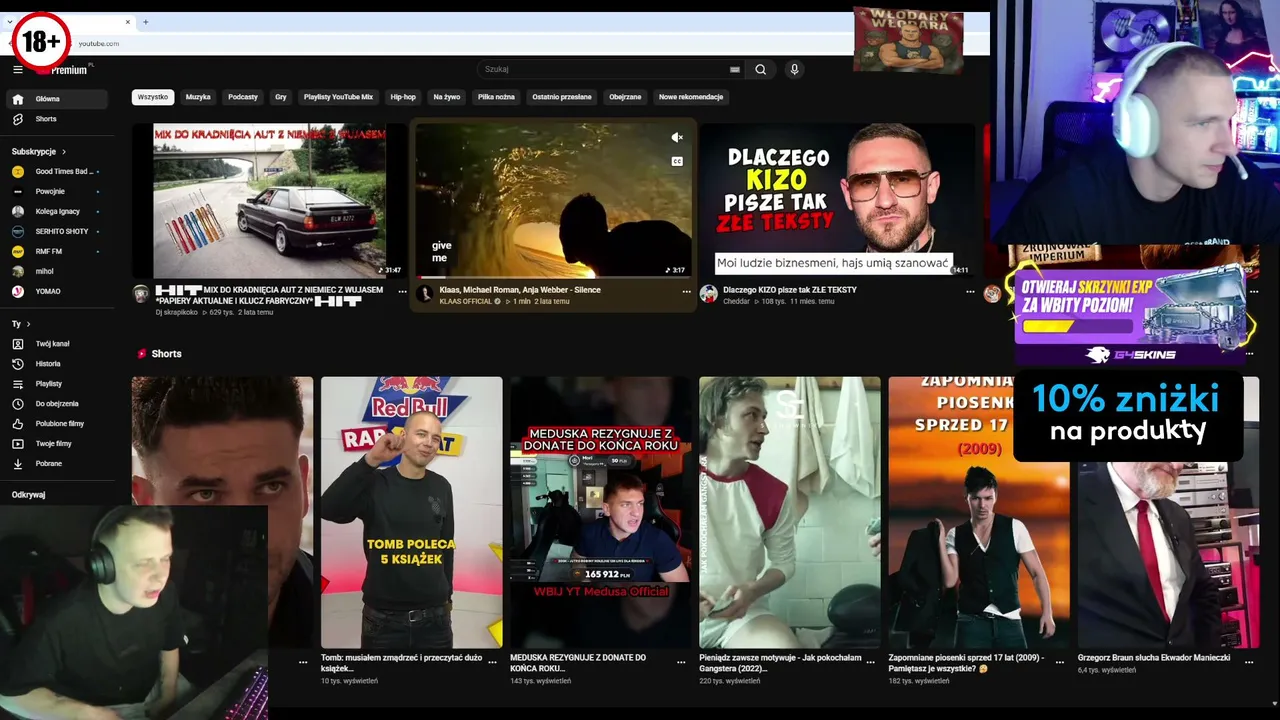Select the Wszystko filter chip
The image size is (1280, 720).
(153, 97)
